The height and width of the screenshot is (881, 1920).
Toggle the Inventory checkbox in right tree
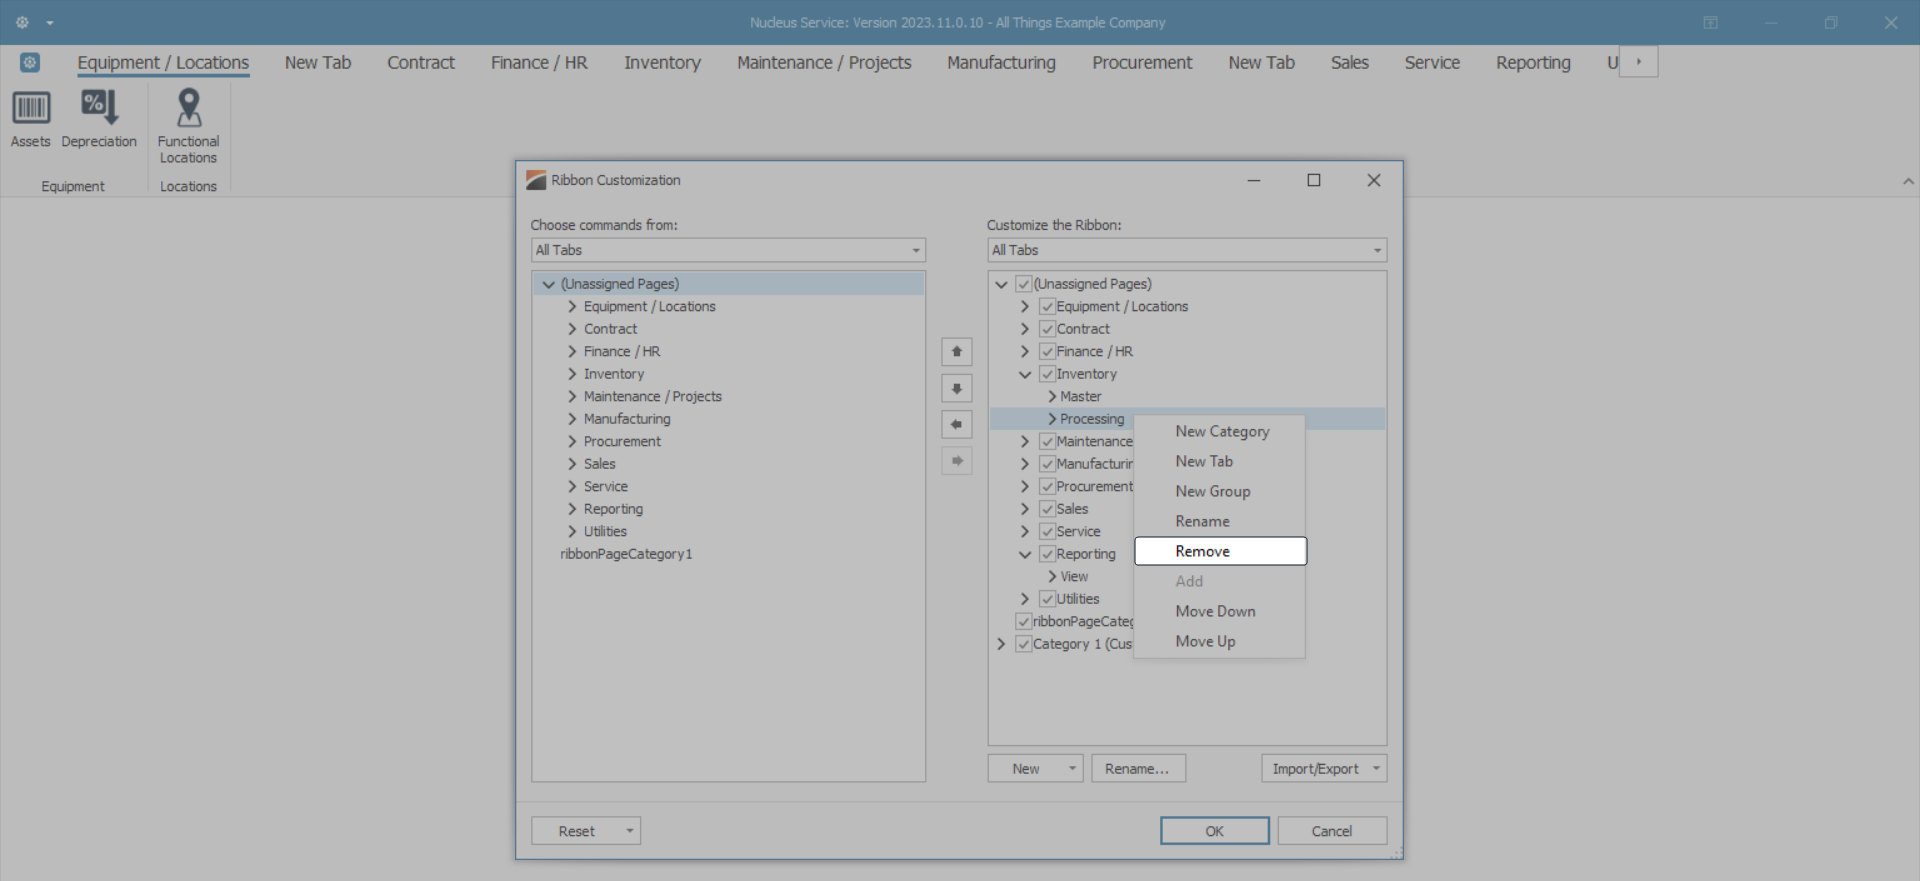coord(1047,374)
